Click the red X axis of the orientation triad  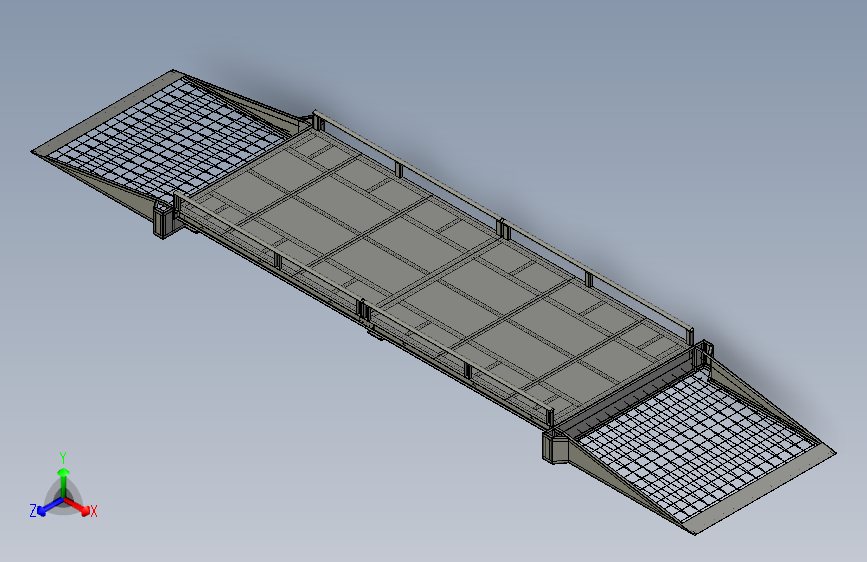click(x=79, y=506)
